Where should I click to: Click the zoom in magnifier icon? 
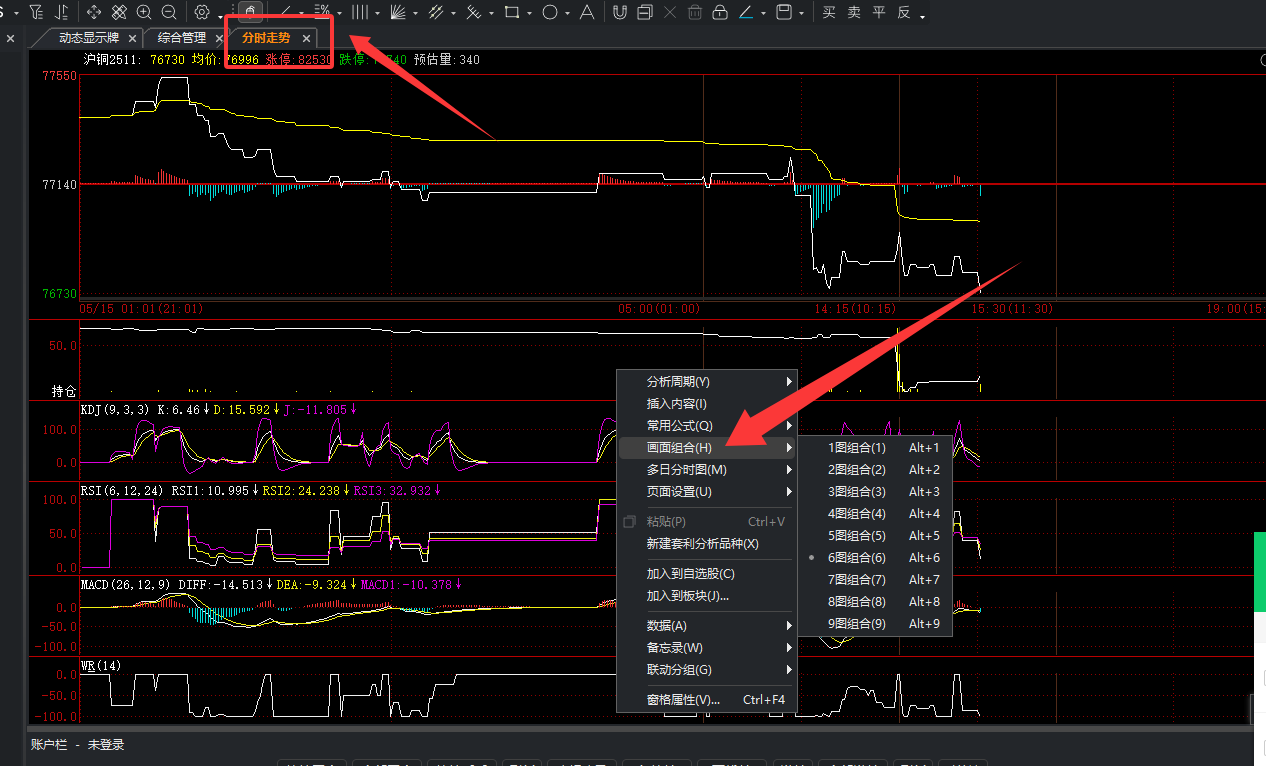144,12
